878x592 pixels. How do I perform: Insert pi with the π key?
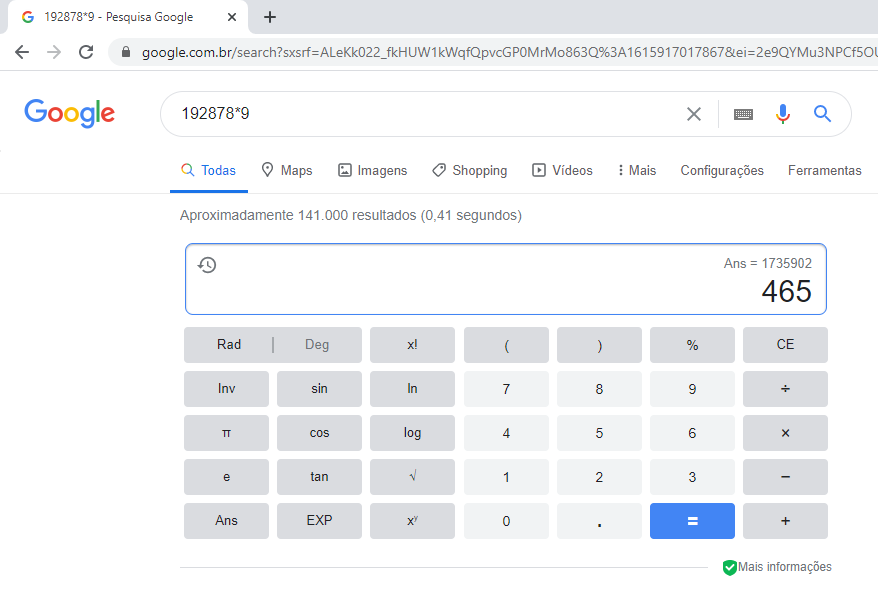pos(226,433)
